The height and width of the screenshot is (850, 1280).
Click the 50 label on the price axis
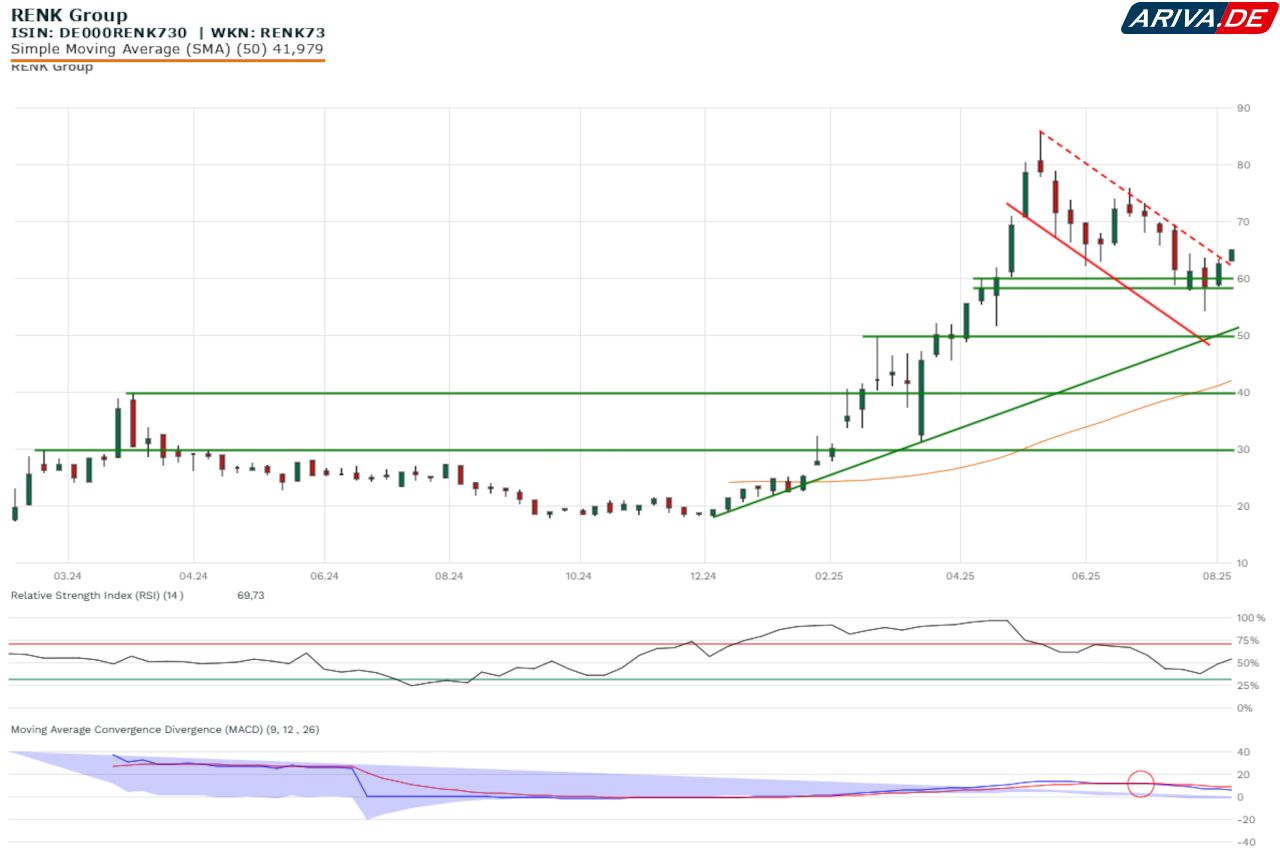(1244, 336)
